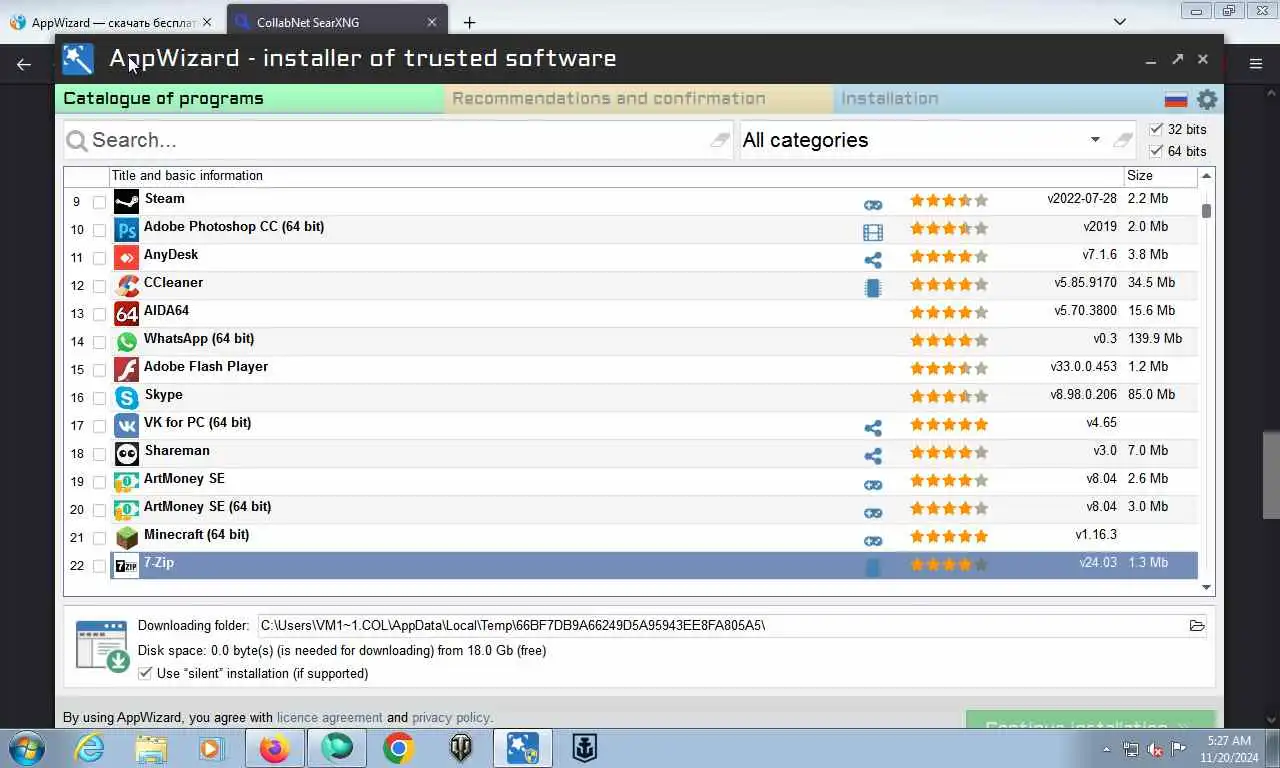
Task: Go back in the browser
Action: click(x=24, y=64)
